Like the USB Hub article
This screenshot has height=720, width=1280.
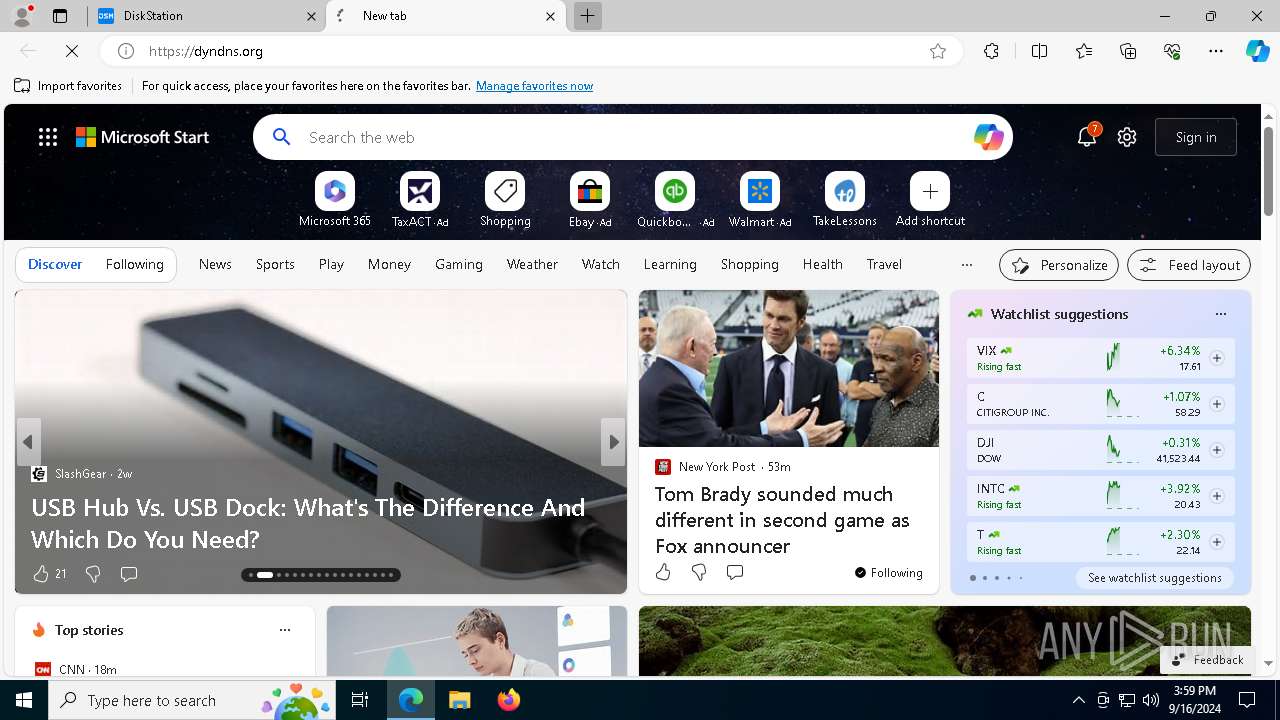41,574
